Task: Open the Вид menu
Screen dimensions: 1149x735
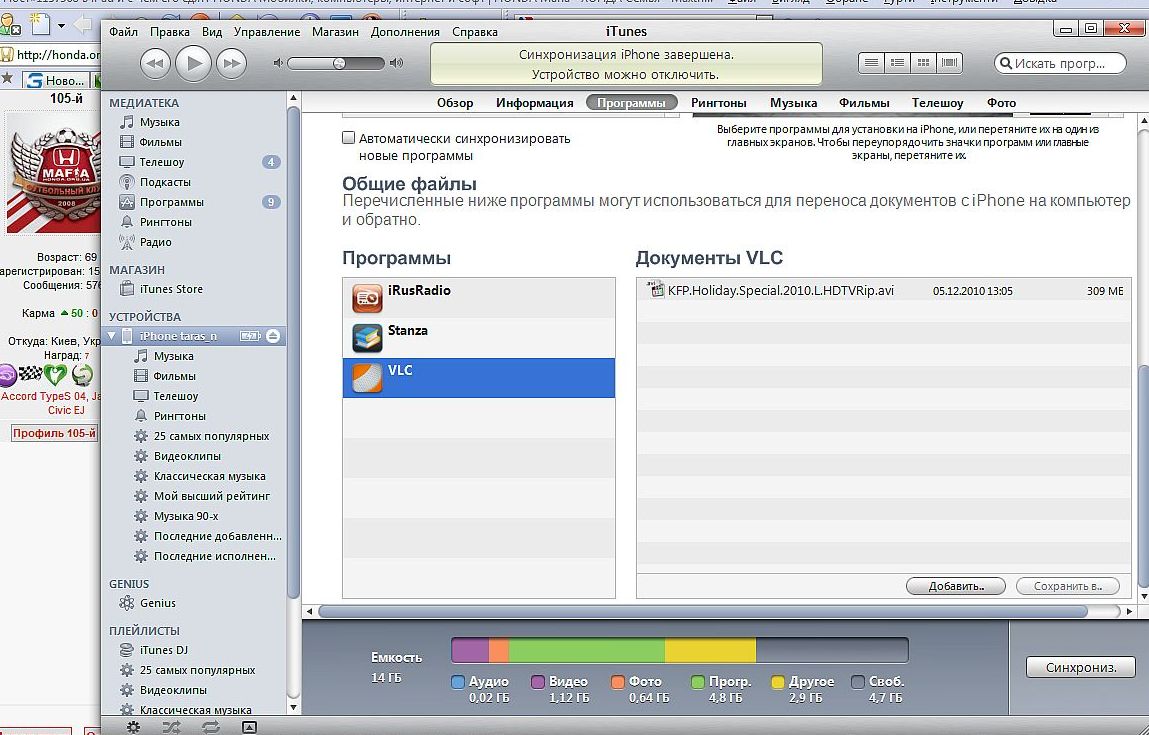Action: coord(212,32)
